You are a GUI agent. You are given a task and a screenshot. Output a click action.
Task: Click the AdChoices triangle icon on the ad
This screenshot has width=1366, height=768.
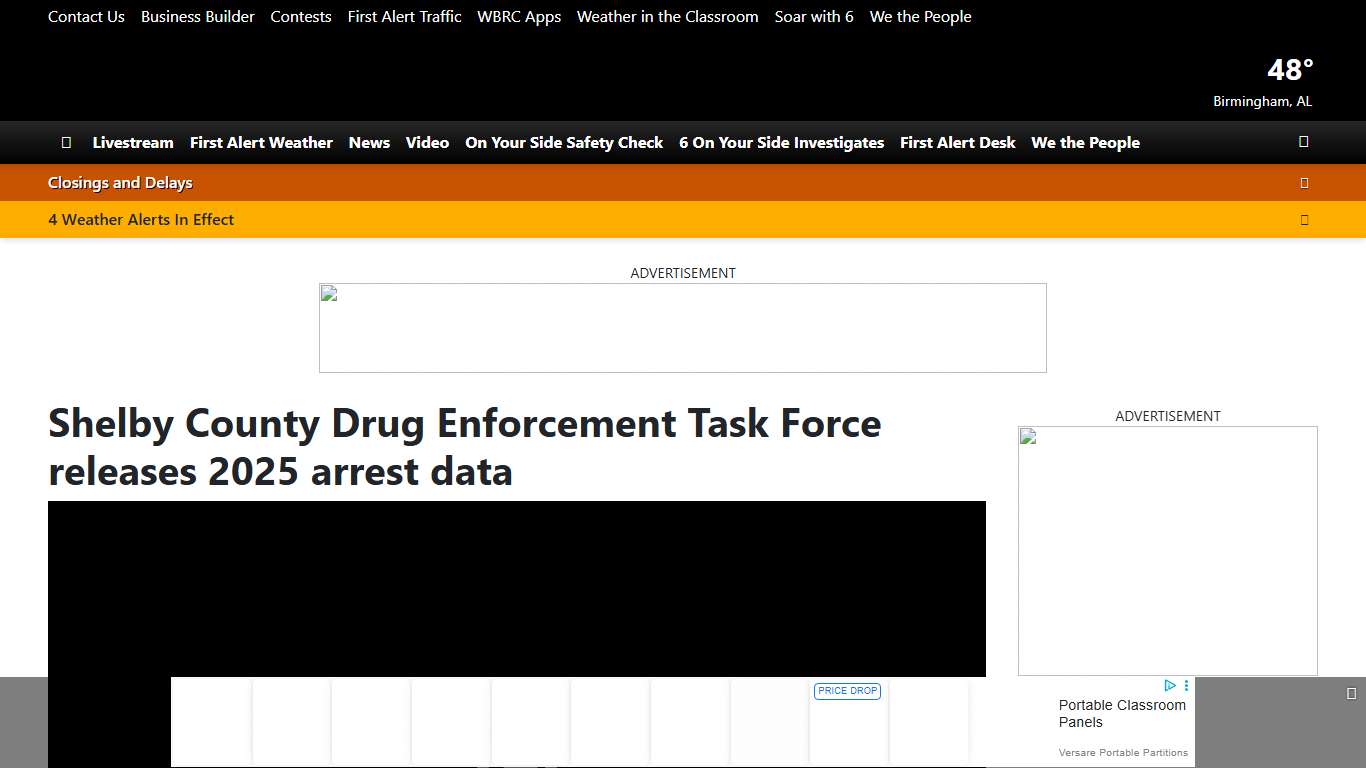[x=1171, y=685]
